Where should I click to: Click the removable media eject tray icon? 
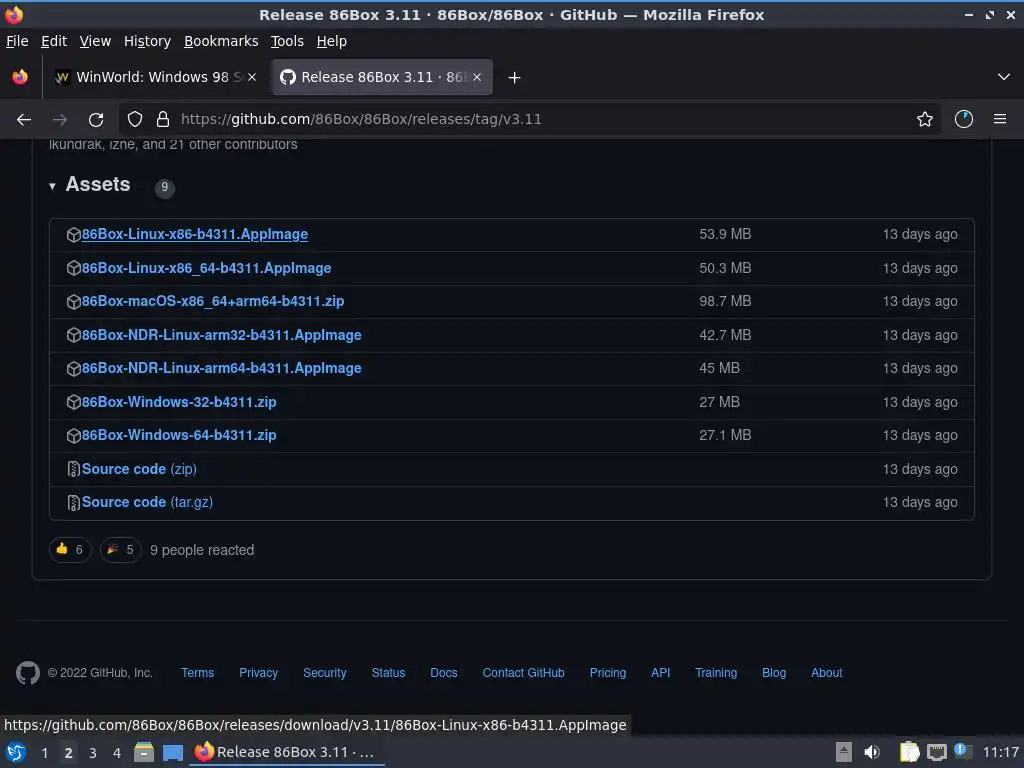tap(844, 753)
